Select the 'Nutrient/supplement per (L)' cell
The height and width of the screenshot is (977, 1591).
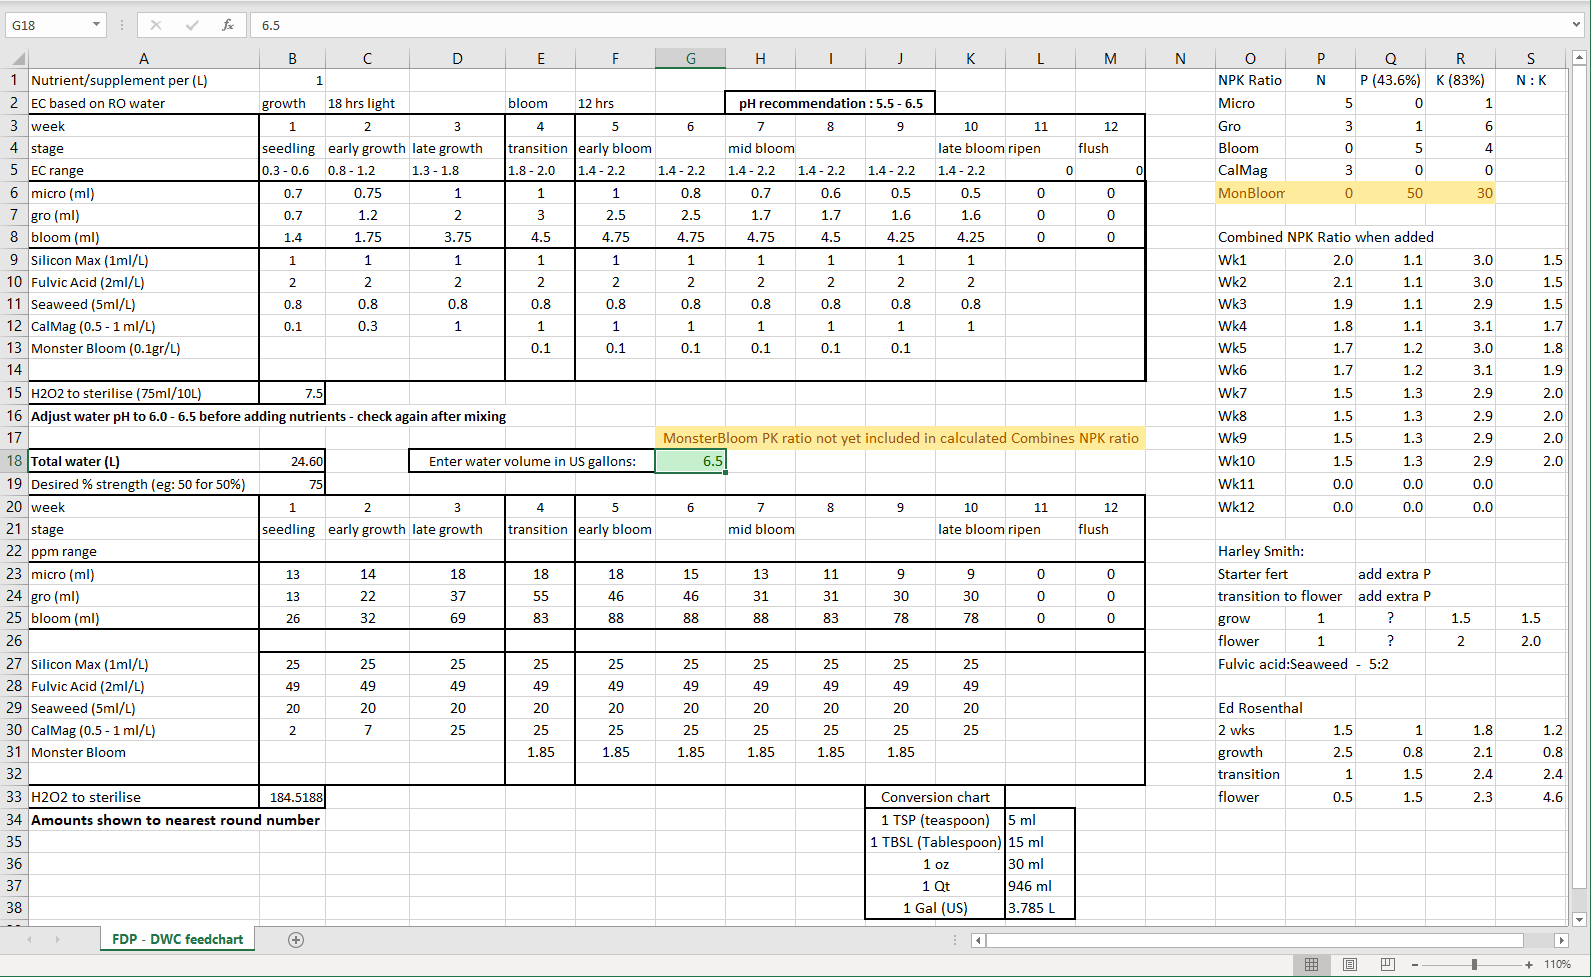[144, 80]
